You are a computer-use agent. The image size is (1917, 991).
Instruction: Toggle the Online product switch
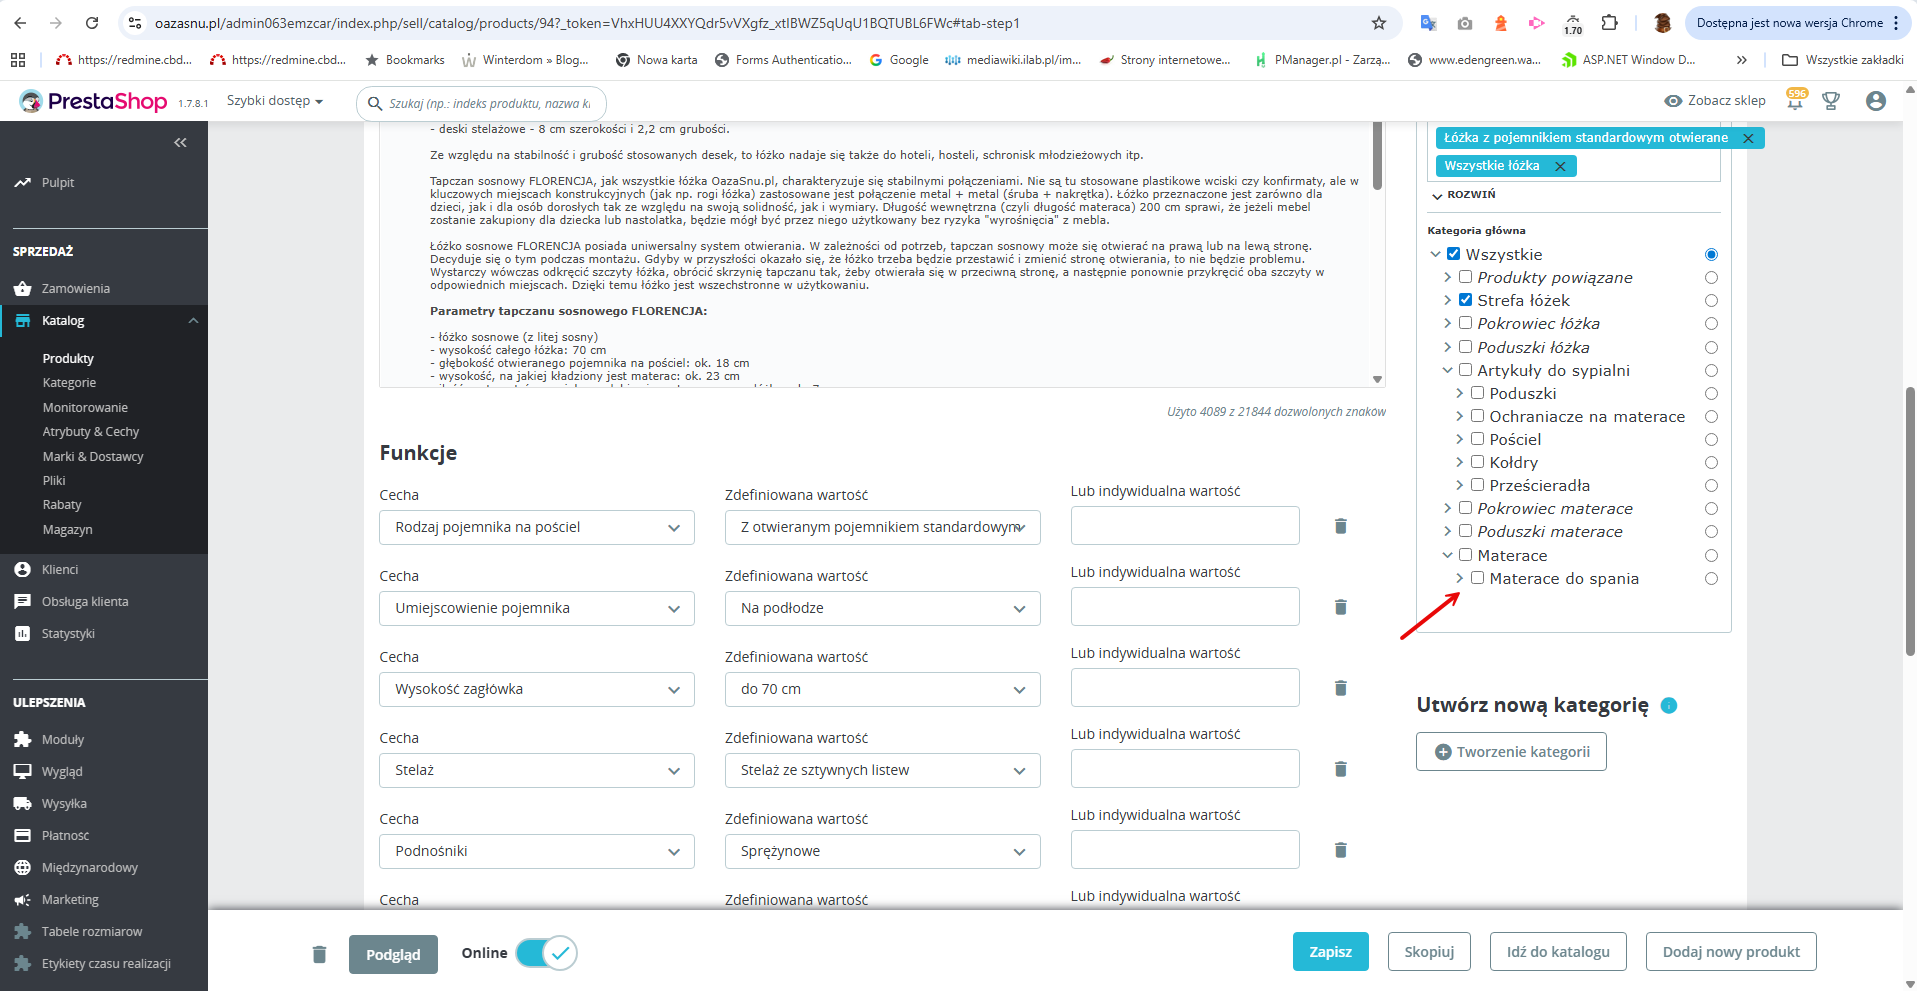pos(546,953)
